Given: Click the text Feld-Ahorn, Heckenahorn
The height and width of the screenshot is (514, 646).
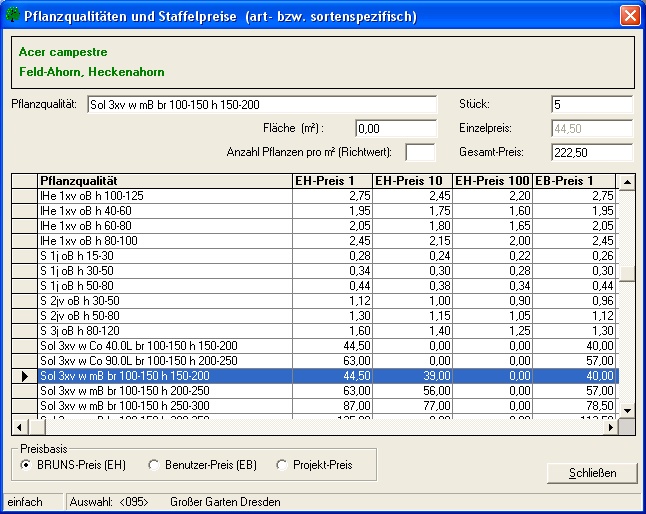Looking at the screenshot, I should pyautogui.click(x=92, y=72).
